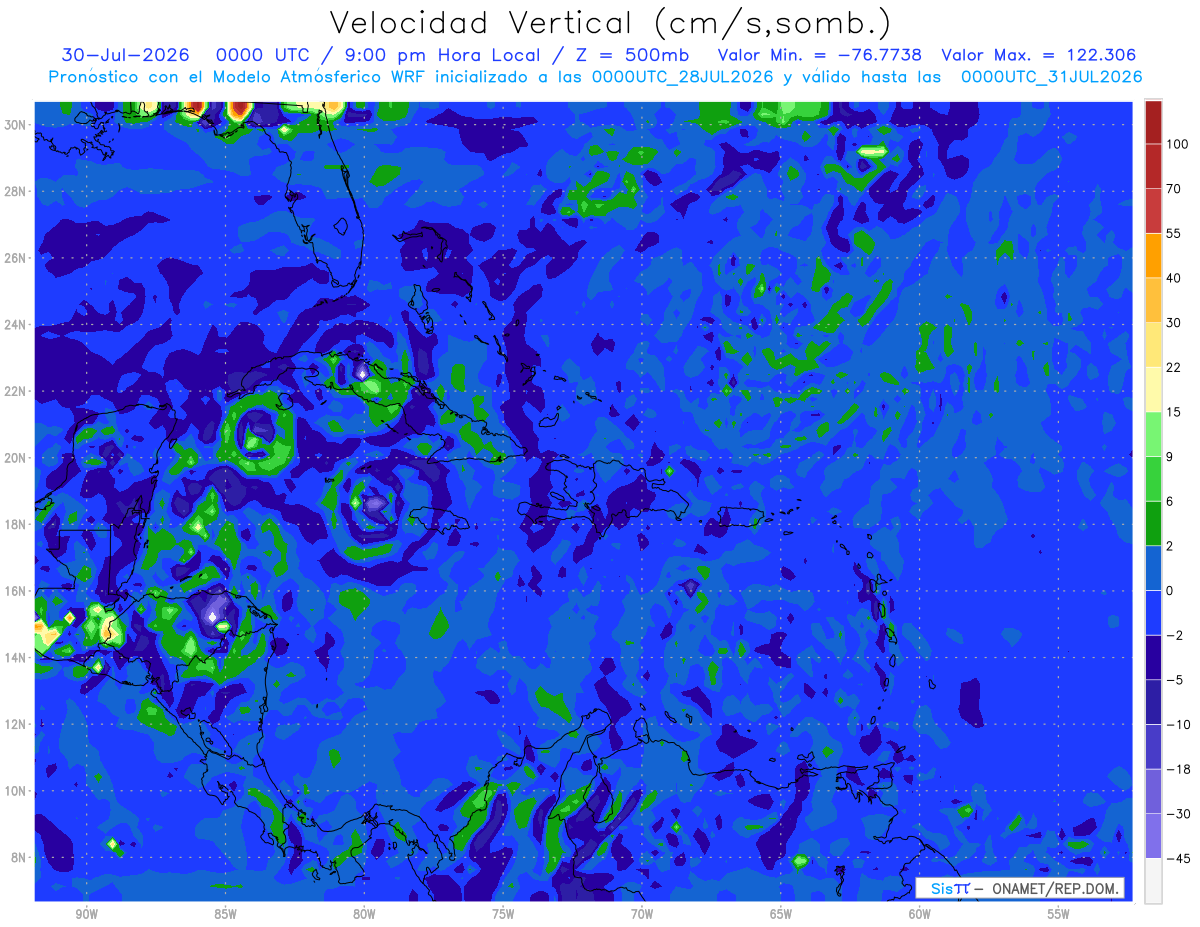Click the colorbar label 40
This screenshot has width=1200, height=927.
[1174, 278]
